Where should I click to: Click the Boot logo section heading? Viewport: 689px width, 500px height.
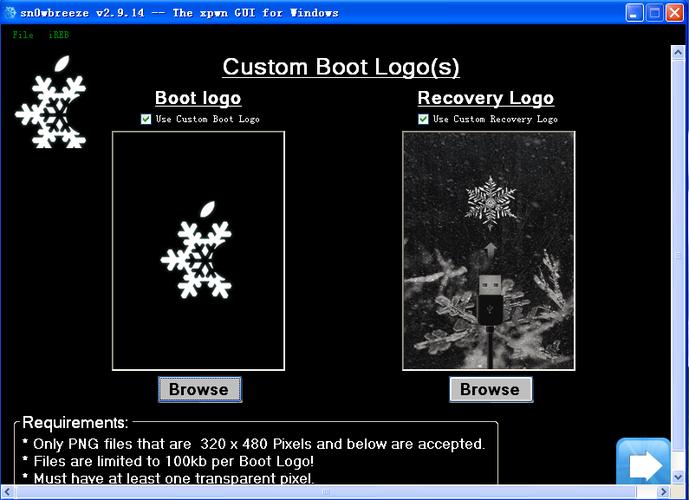198,98
